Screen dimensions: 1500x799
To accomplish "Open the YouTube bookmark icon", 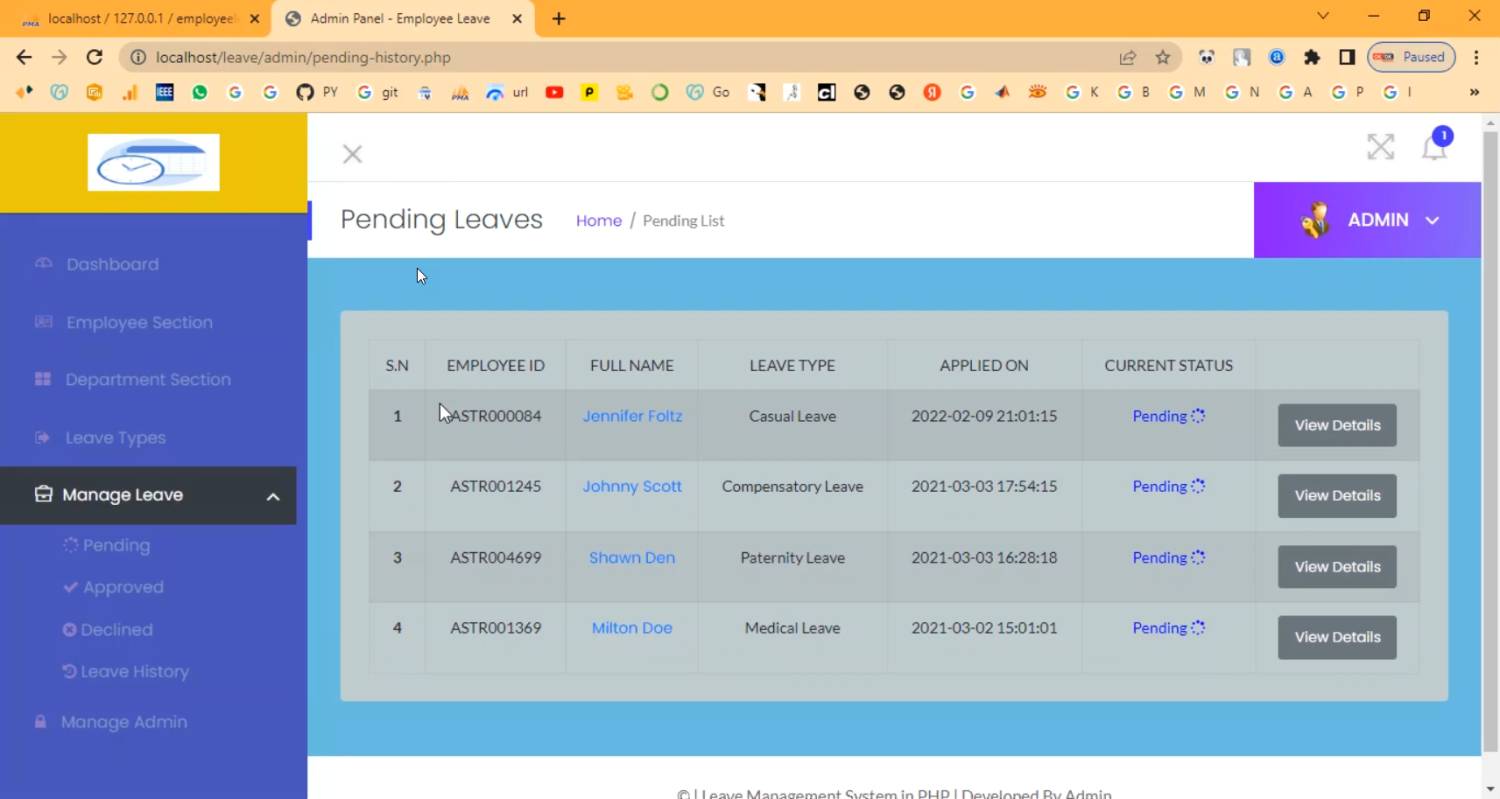I will [554, 92].
